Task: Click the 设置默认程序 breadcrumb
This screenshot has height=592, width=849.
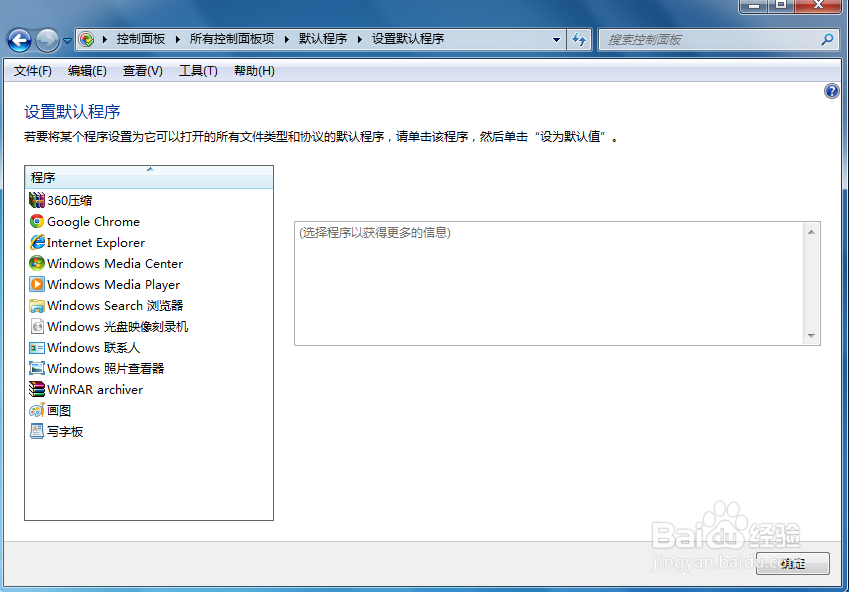Action: (408, 39)
